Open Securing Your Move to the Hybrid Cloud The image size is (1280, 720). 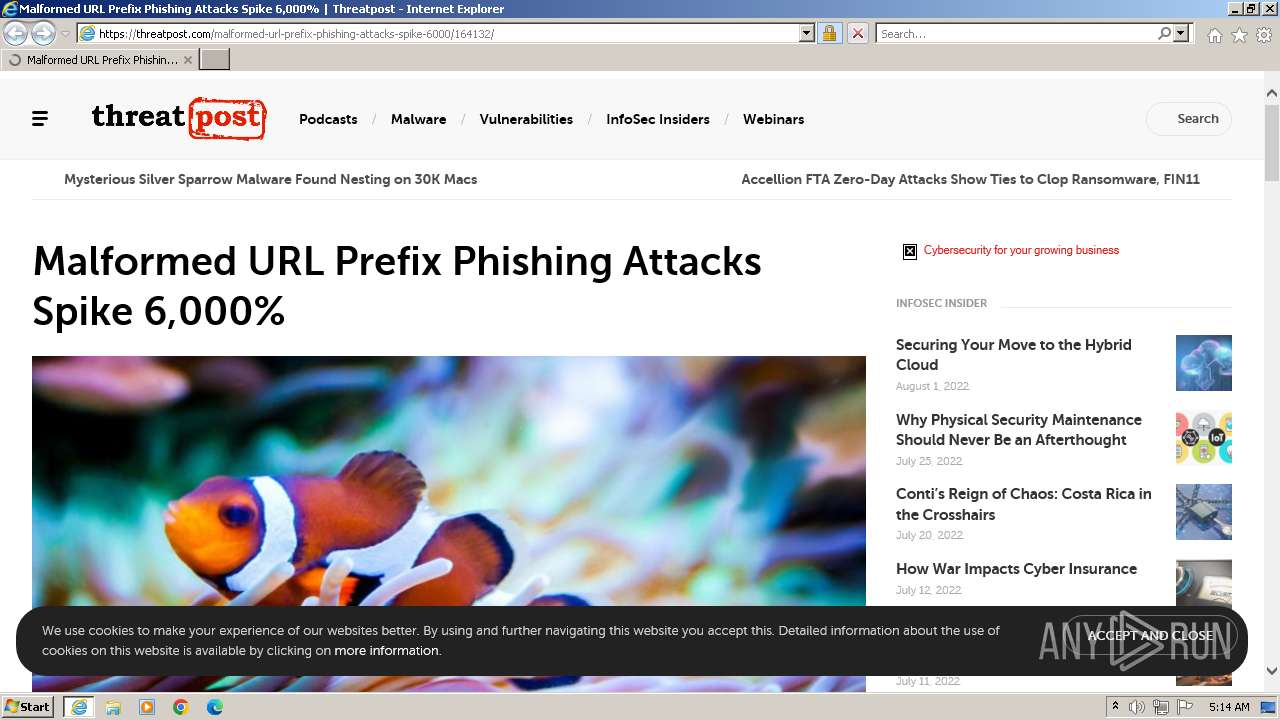coord(1013,355)
